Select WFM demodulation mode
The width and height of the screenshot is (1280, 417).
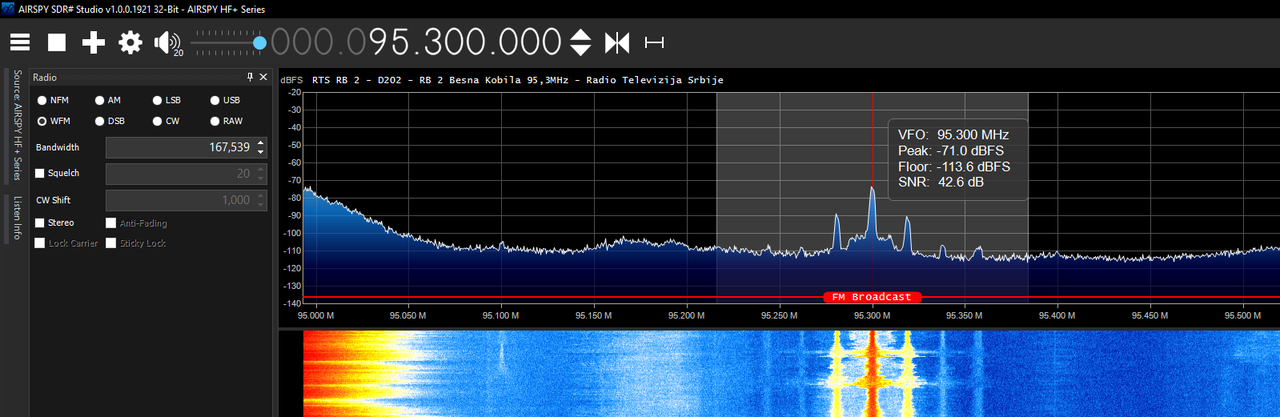pos(42,121)
